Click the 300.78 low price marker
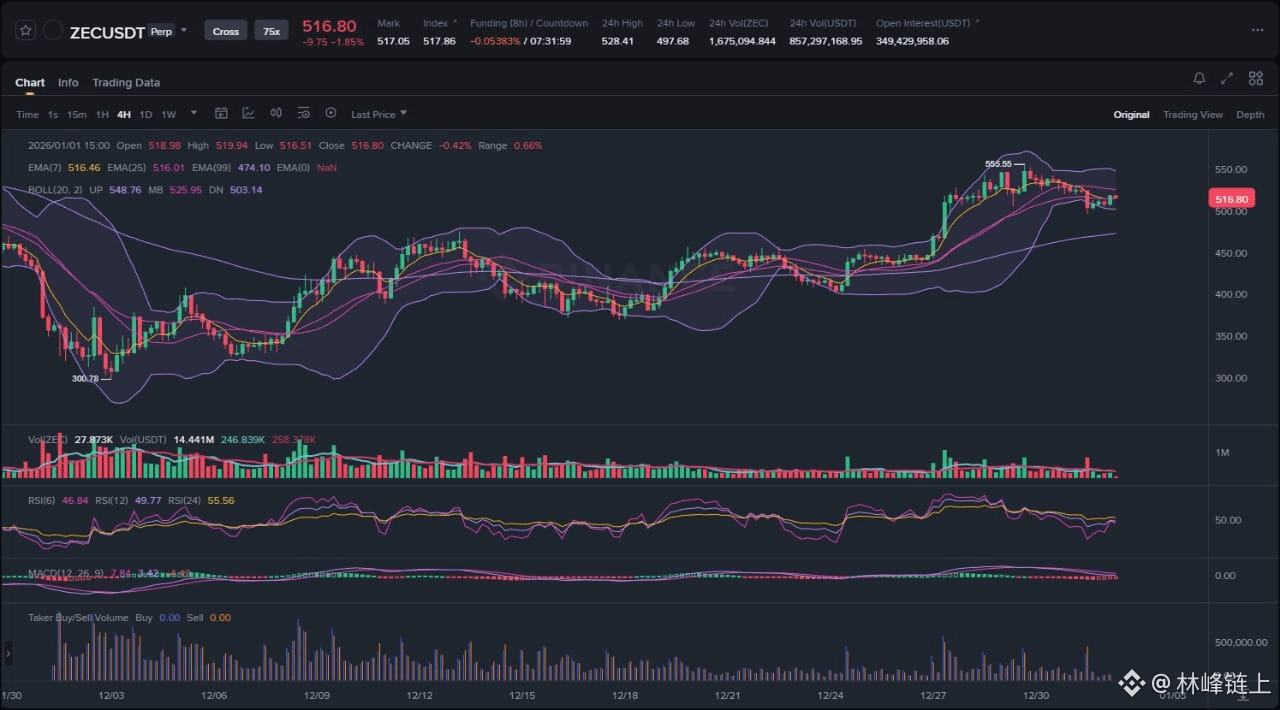Image resolution: width=1280 pixels, height=710 pixels. point(85,379)
